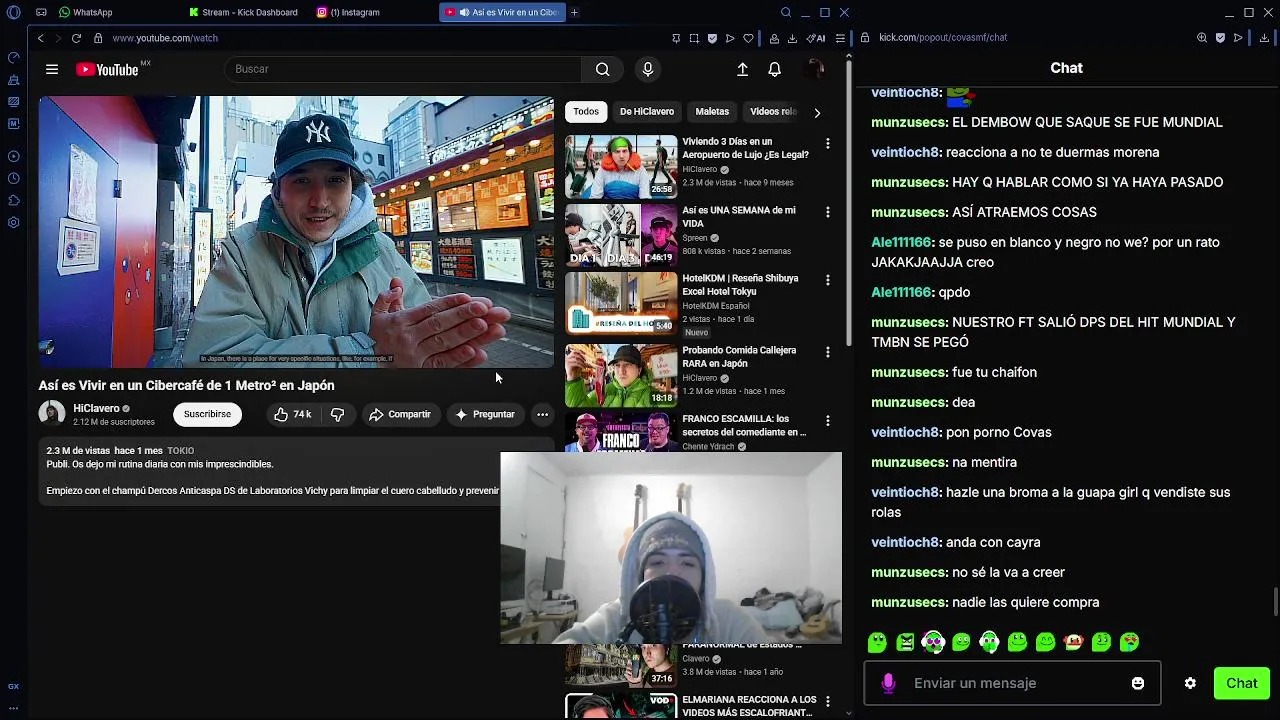Open downloads icon in YouTube window toolbar
This screenshot has height=720, width=1280.
click(x=792, y=38)
